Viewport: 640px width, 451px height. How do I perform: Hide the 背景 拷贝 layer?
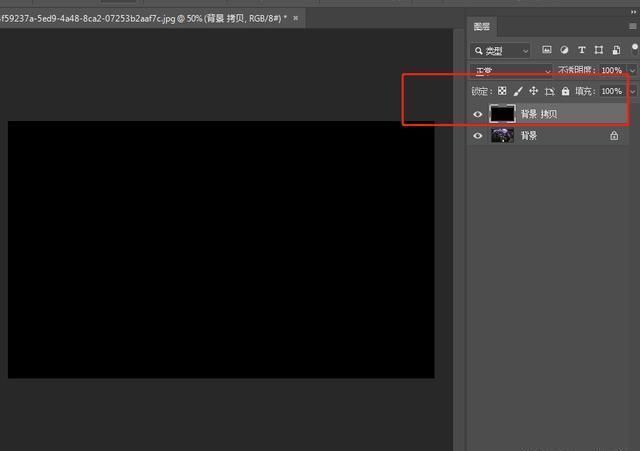click(x=478, y=114)
